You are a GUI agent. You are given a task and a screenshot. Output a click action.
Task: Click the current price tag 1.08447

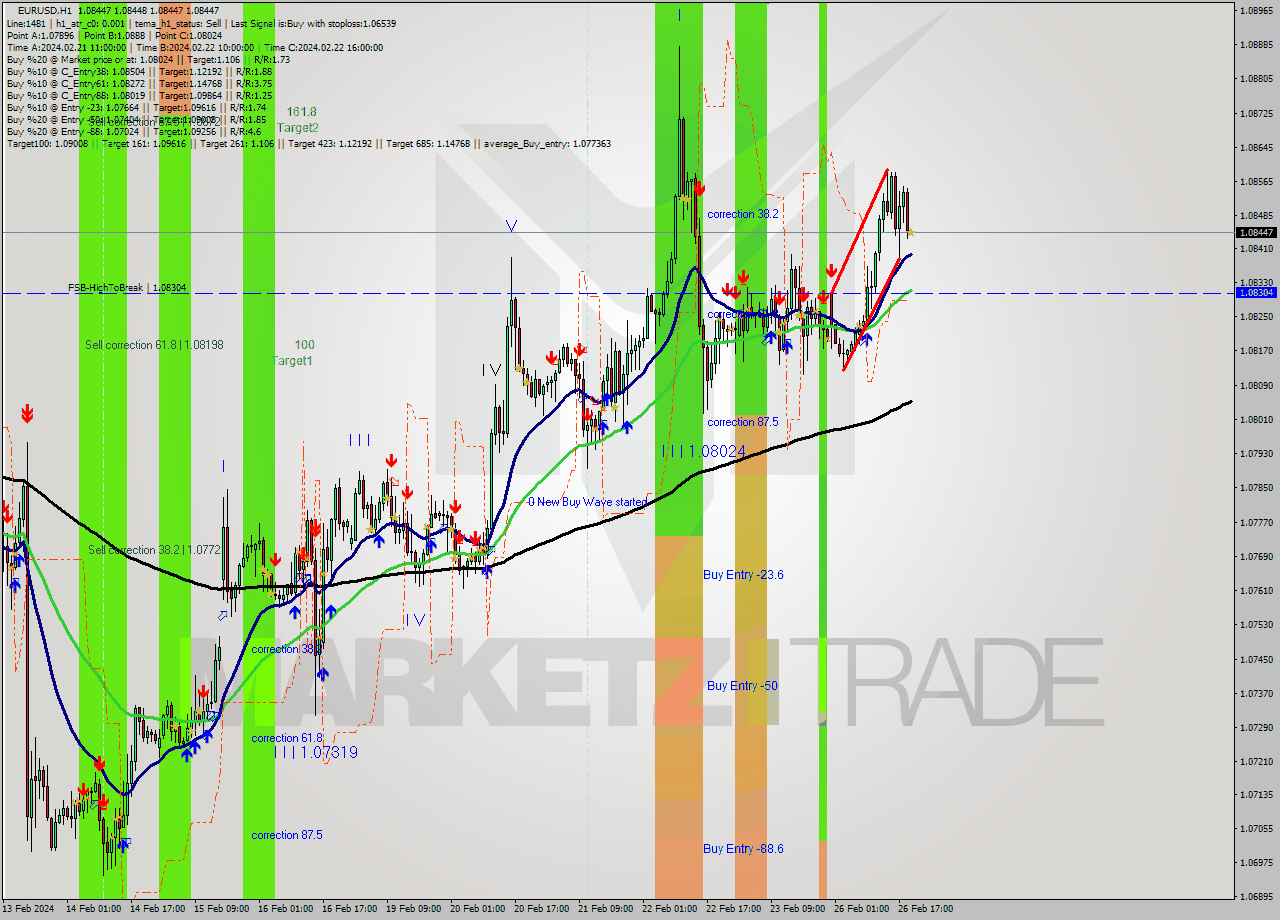tap(1256, 232)
